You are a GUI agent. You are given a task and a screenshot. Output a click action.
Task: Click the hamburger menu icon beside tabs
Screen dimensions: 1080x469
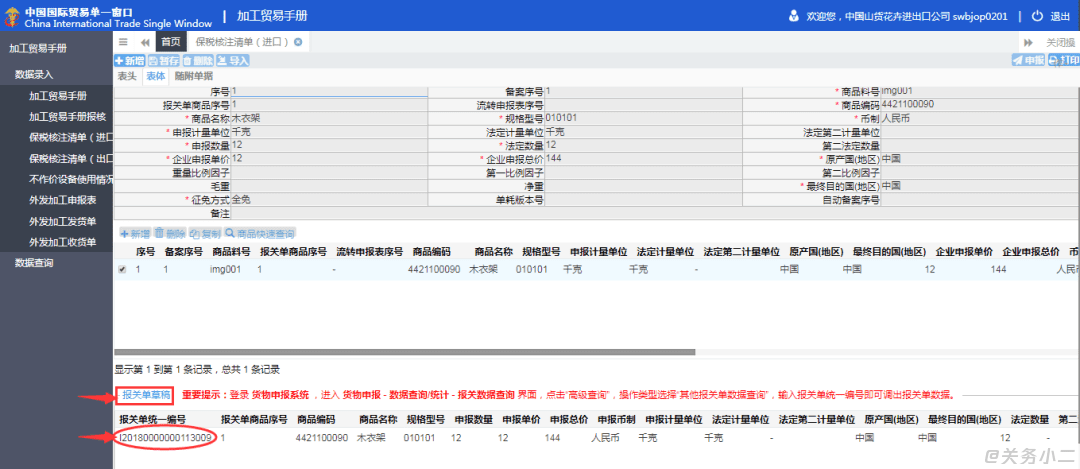123,42
